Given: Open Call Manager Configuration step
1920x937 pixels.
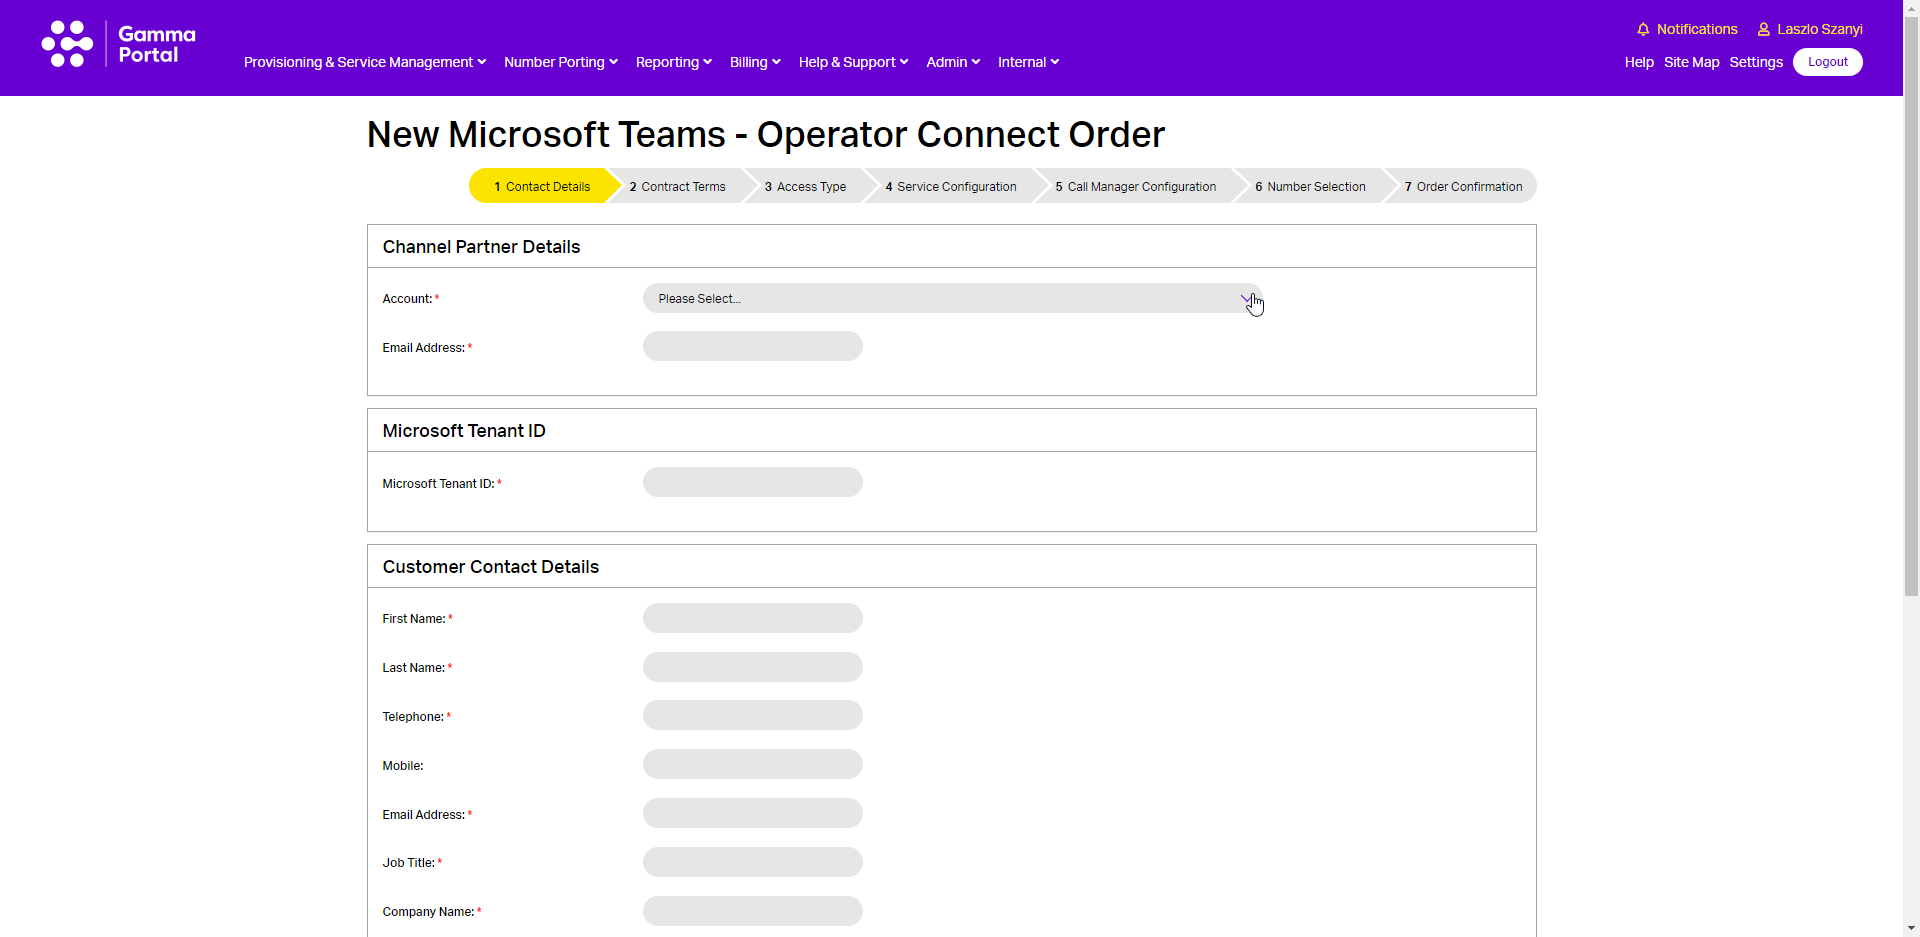Looking at the screenshot, I should click(1135, 186).
